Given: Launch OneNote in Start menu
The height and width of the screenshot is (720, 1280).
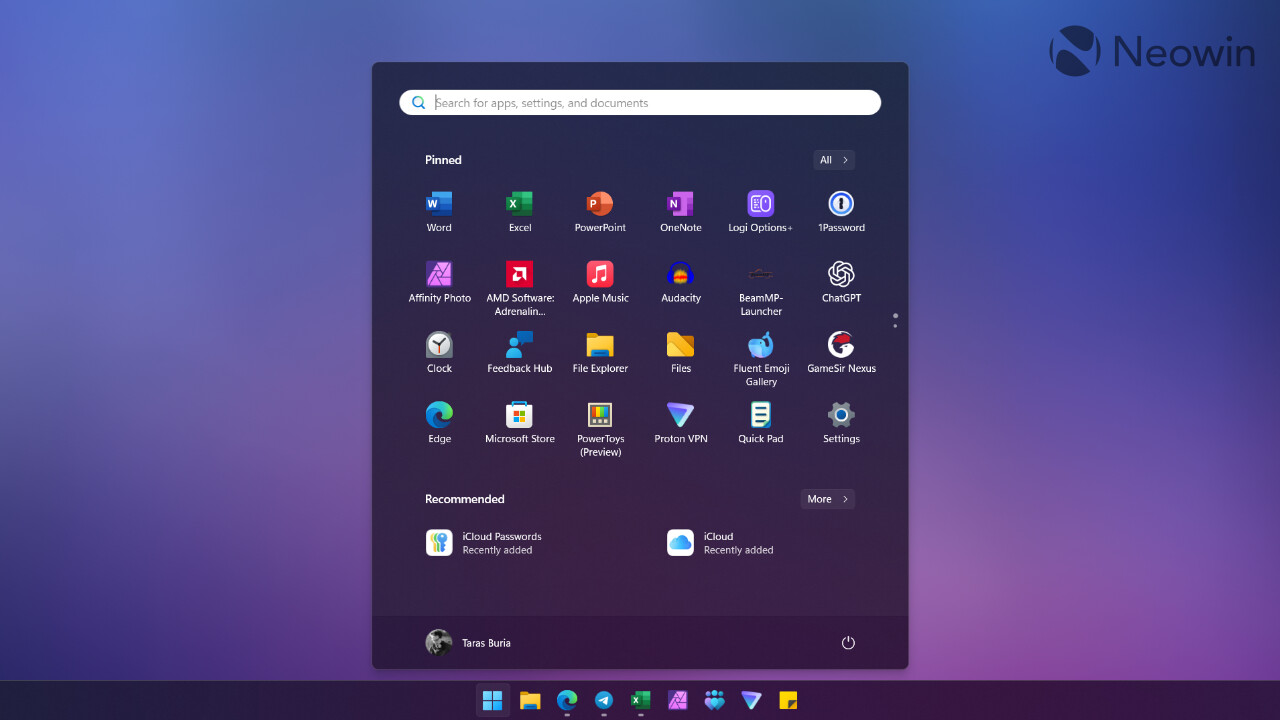Looking at the screenshot, I should pos(681,212).
